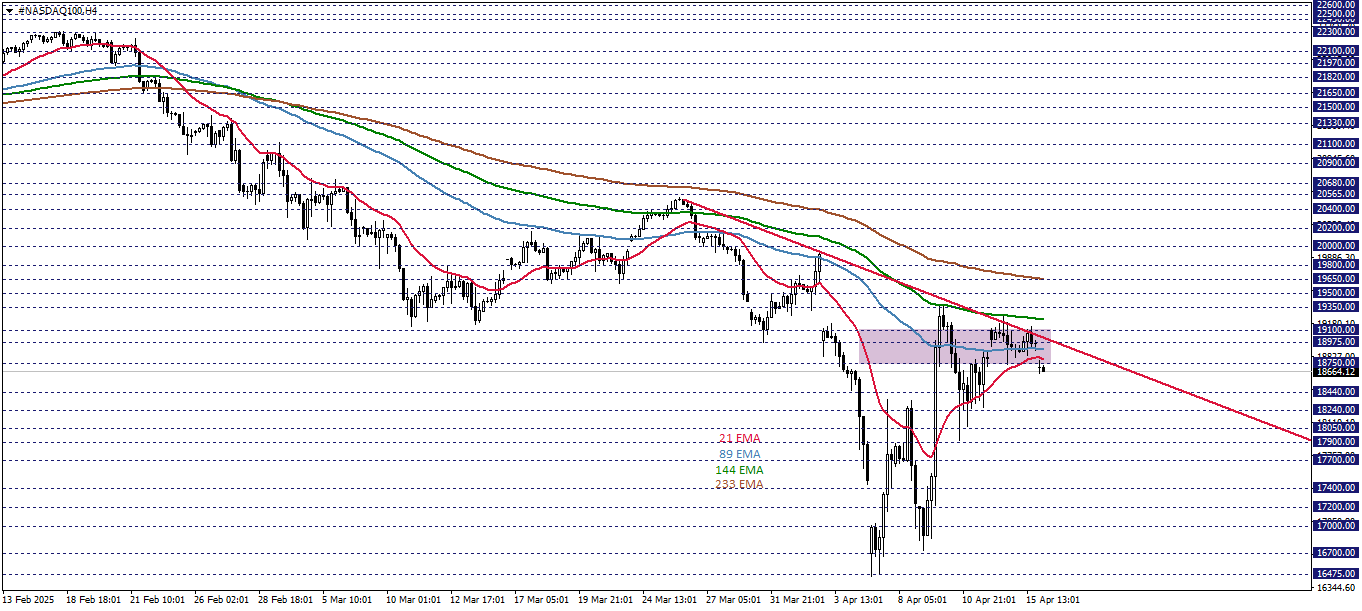Click the 17200.00 price level label
Viewport: 1362px width, 611px height.
(x=1336, y=507)
